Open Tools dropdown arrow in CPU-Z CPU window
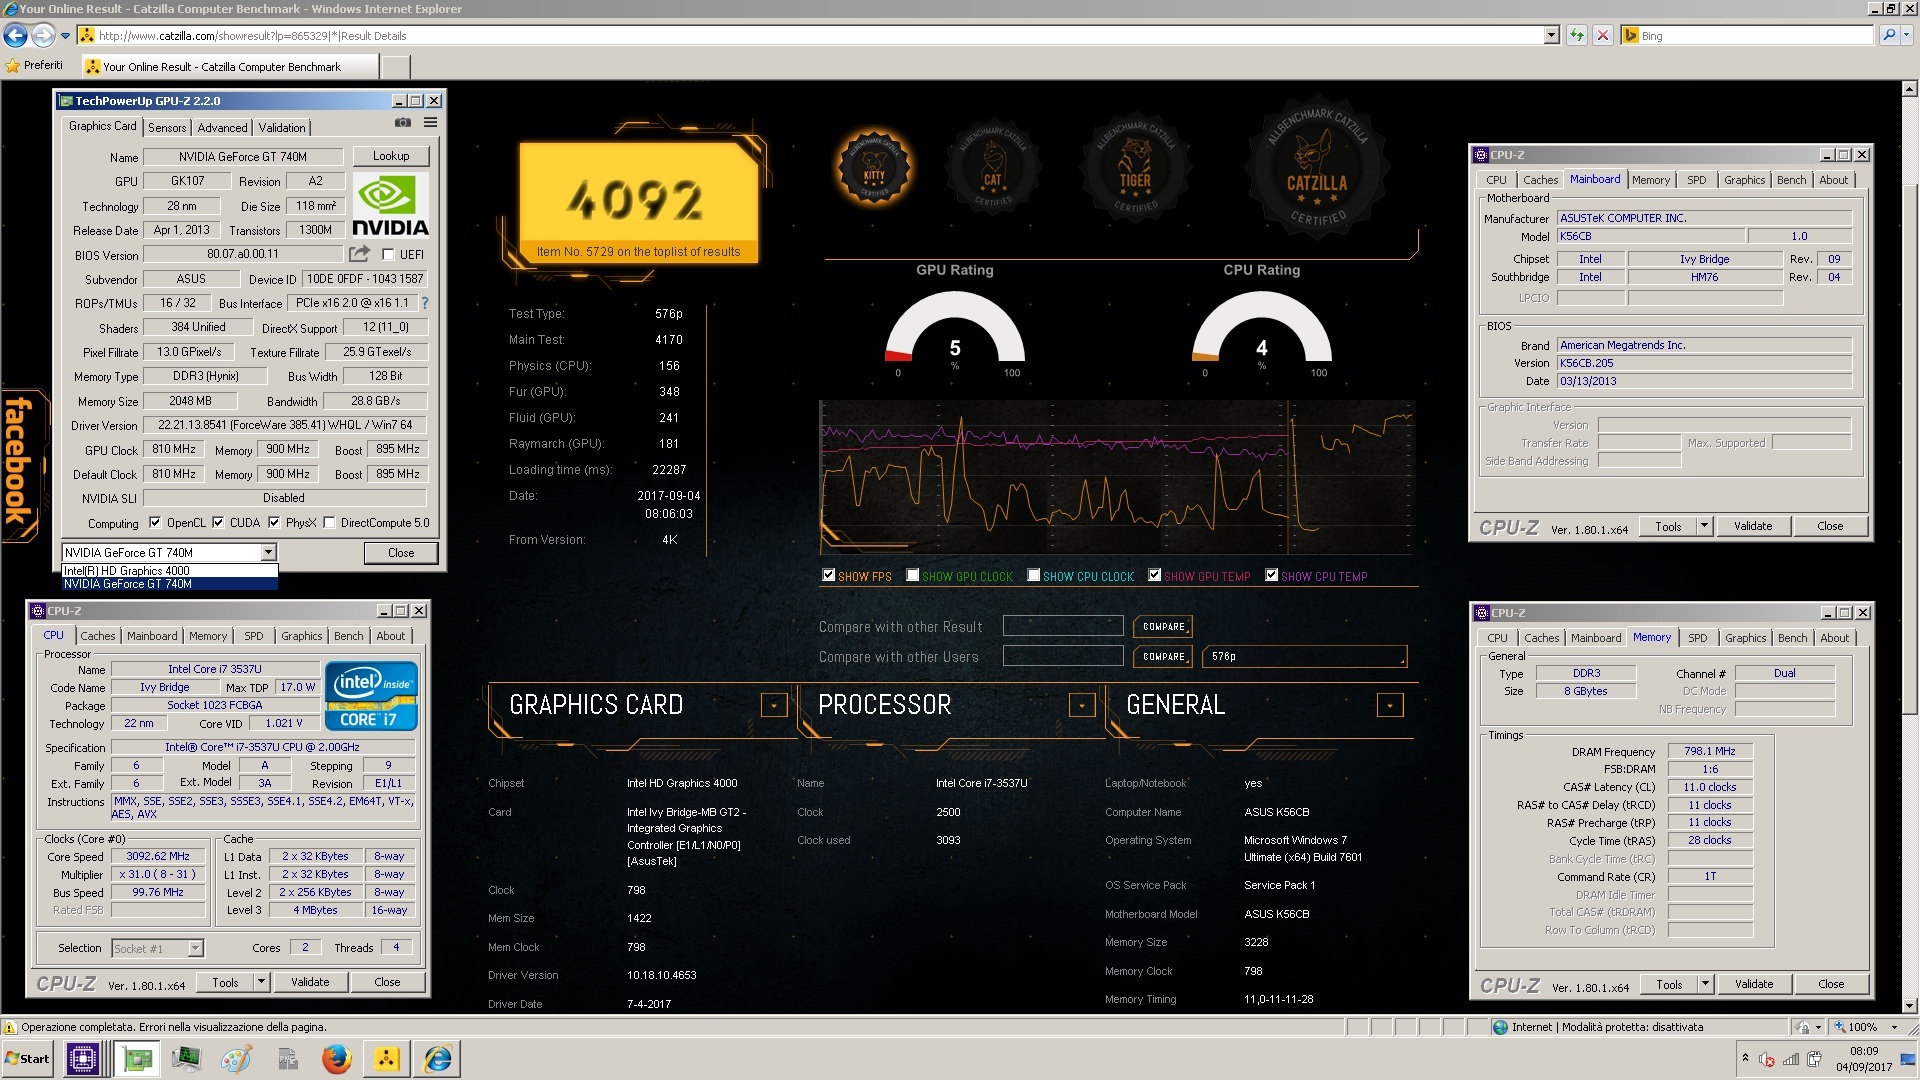Screen dimensions: 1920x1080 pos(262,982)
